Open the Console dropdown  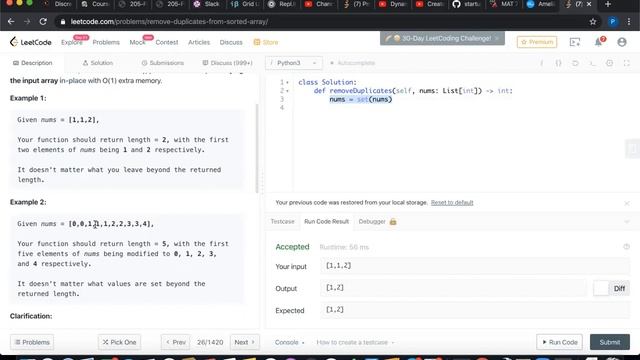[289, 342]
